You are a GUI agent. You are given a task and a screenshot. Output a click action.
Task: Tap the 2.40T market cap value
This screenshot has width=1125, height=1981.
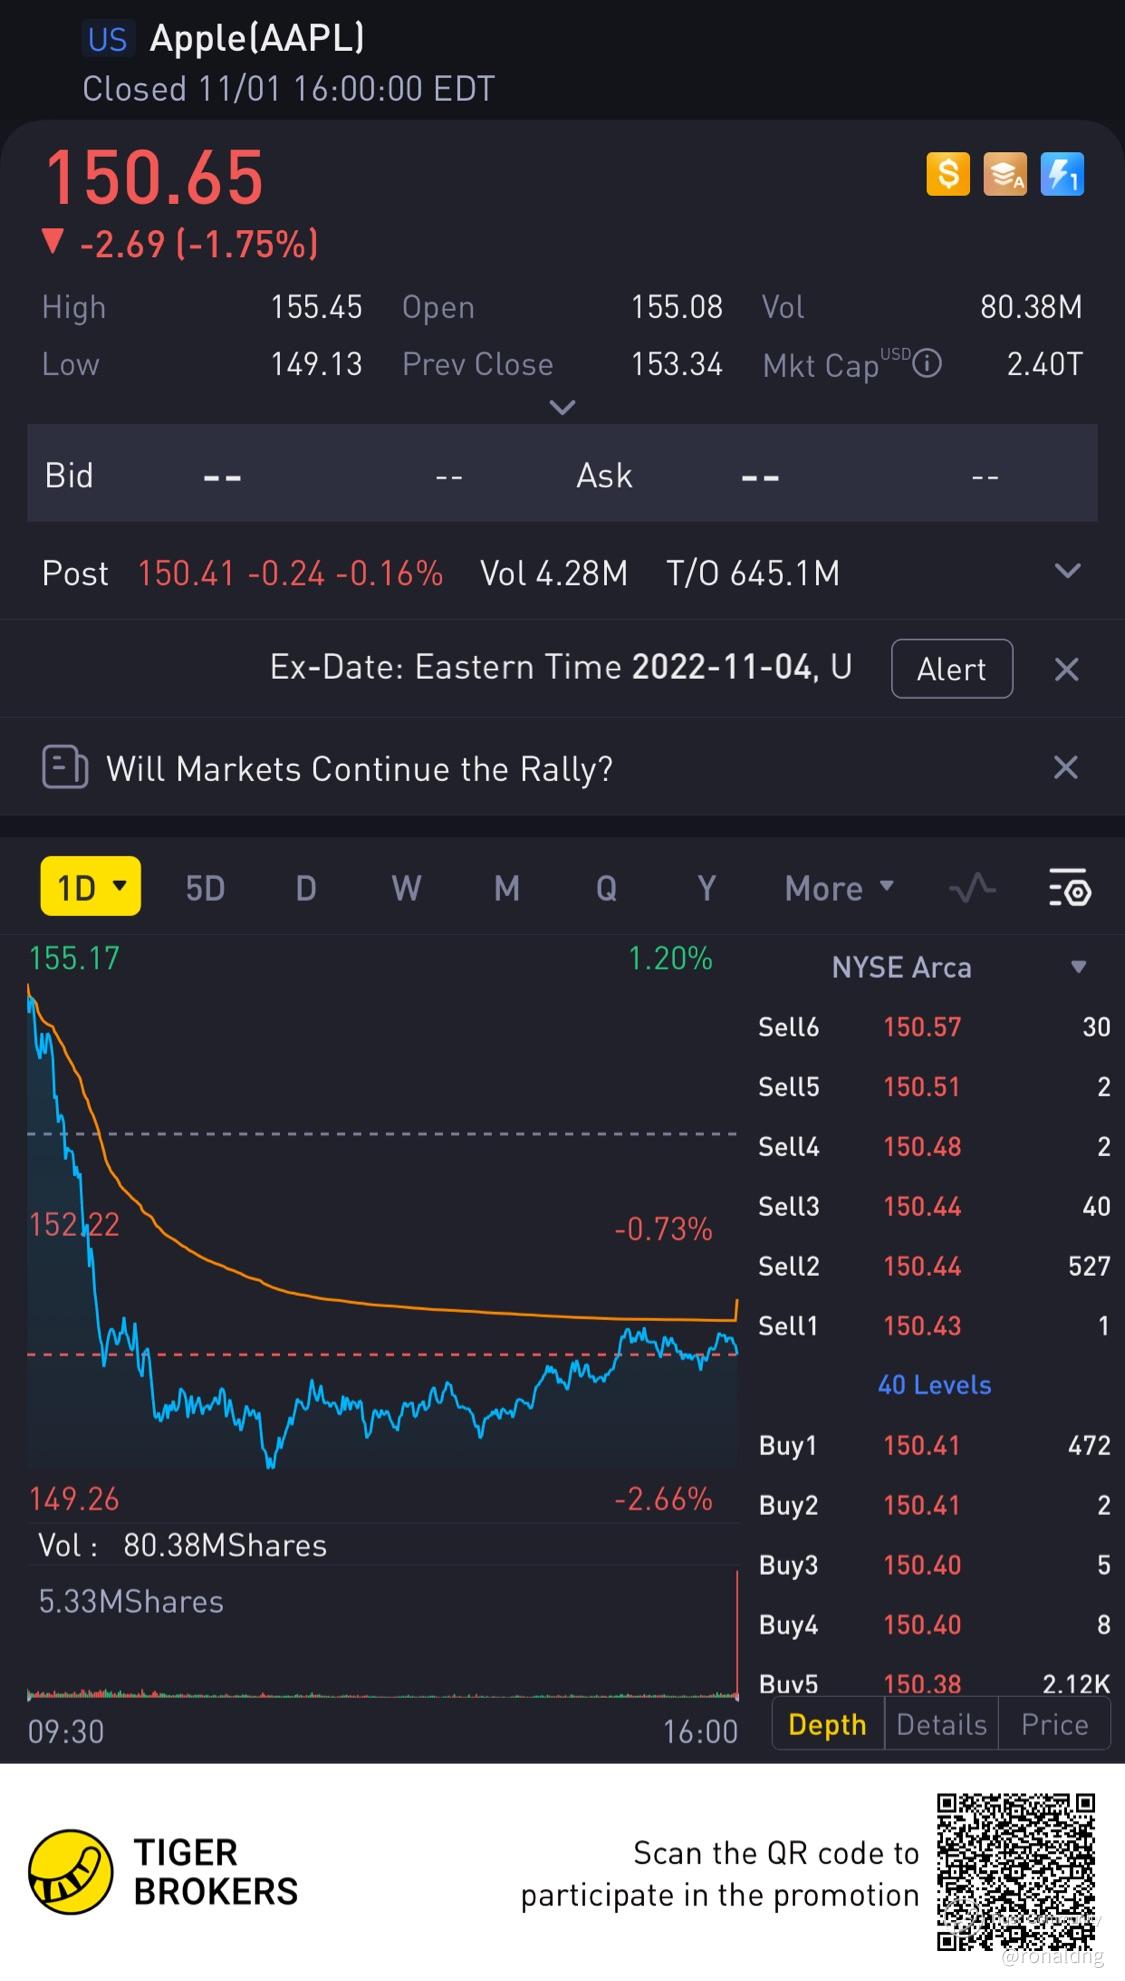click(x=1044, y=364)
